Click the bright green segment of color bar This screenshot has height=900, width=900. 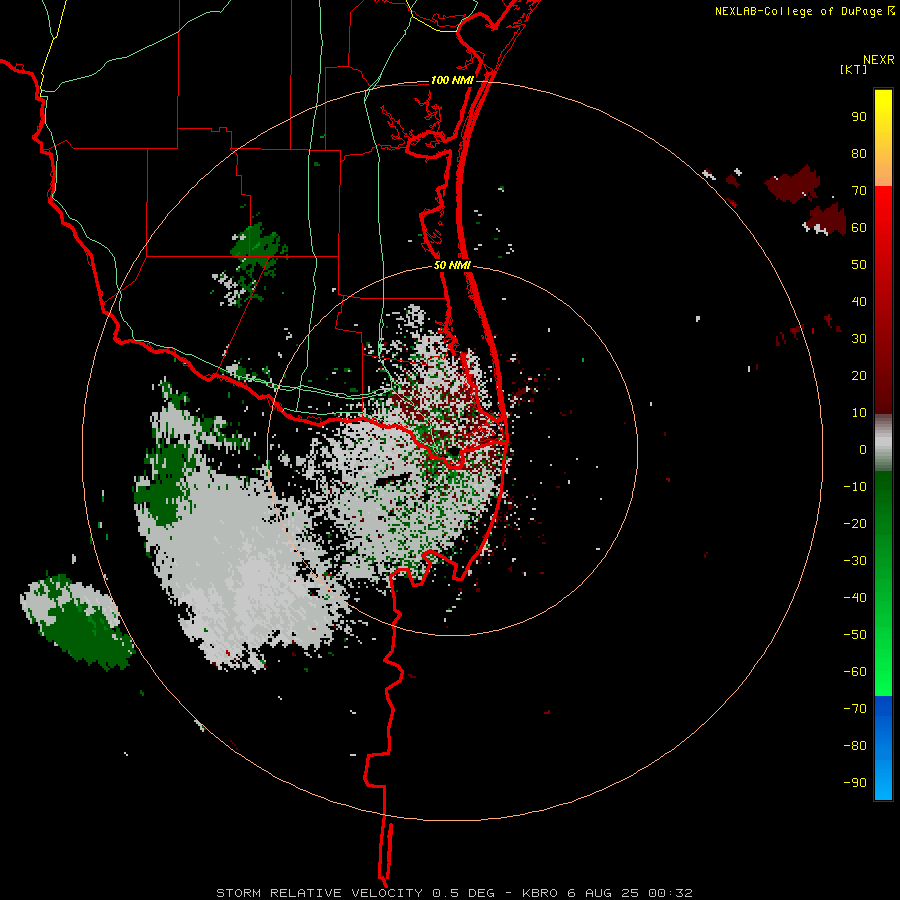pyautogui.click(x=883, y=660)
